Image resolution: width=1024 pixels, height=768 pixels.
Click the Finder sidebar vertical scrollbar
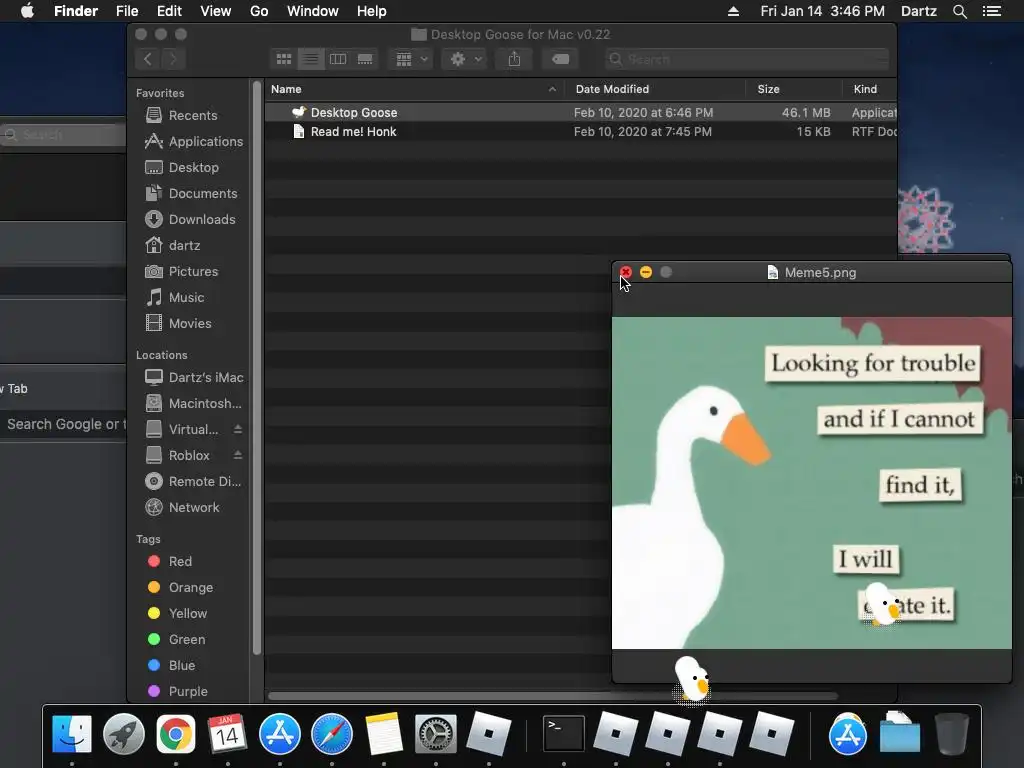pos(257,368)
